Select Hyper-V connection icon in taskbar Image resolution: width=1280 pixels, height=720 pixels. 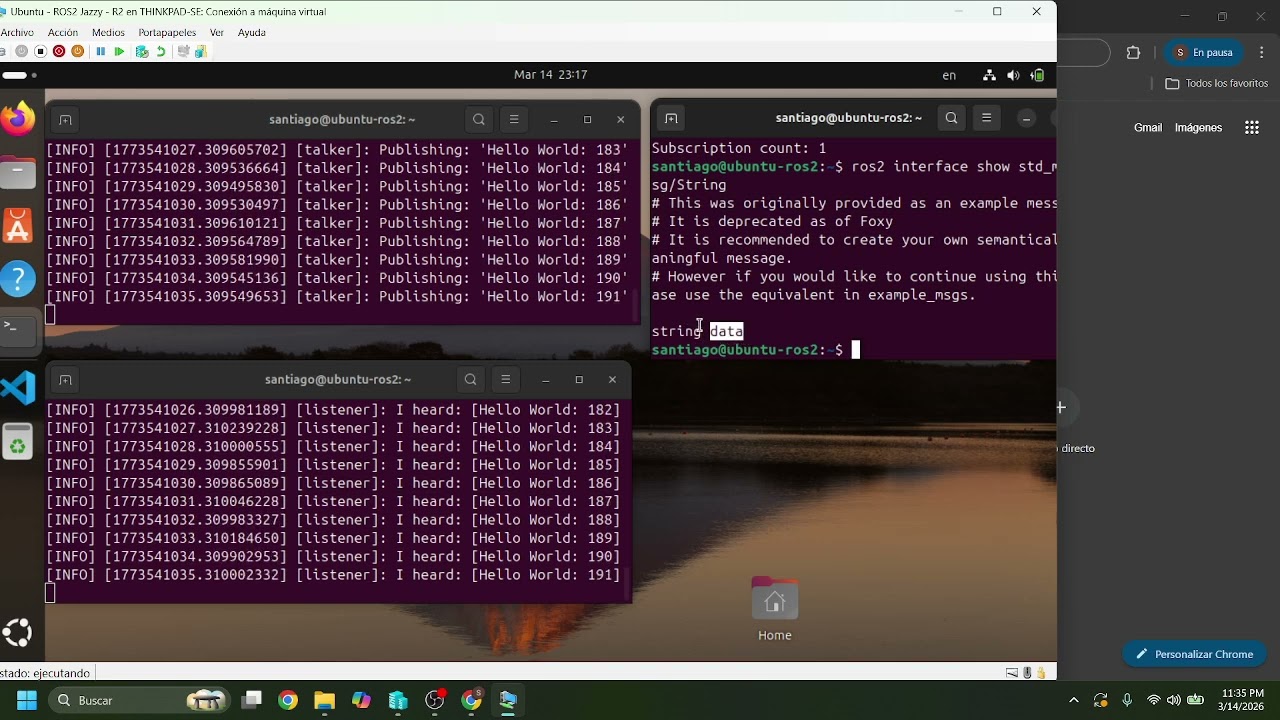click(508, 700)
